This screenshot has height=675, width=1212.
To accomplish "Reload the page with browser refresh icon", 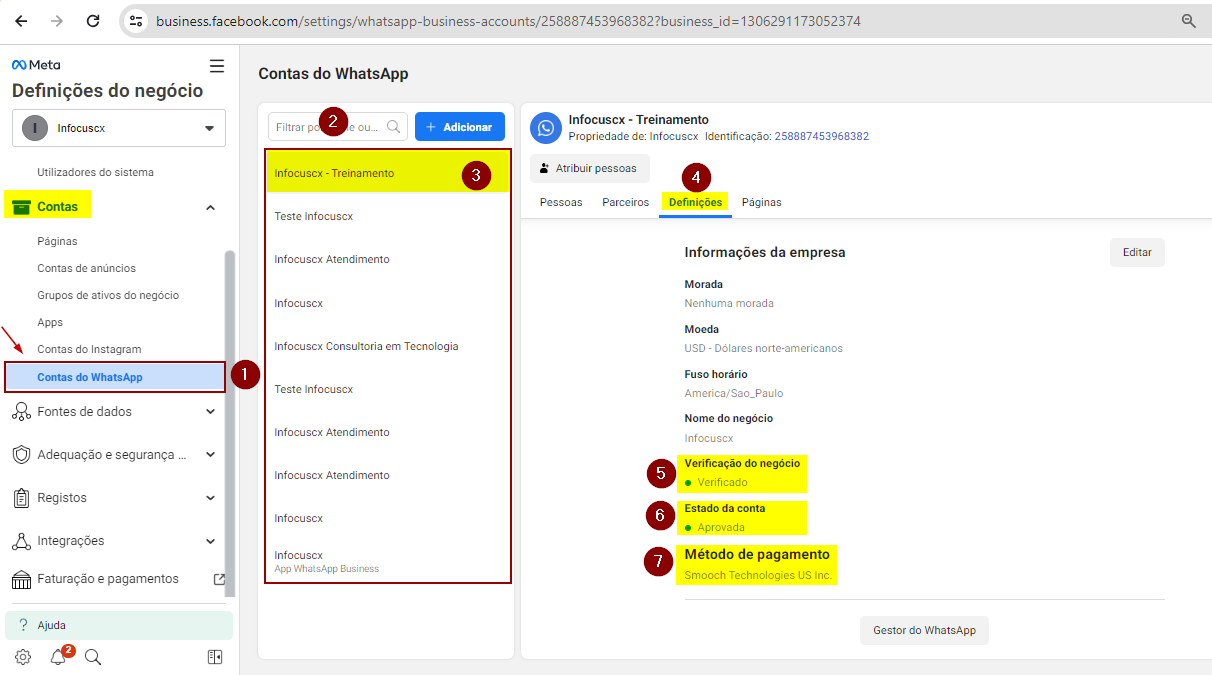I will (92, 21).
